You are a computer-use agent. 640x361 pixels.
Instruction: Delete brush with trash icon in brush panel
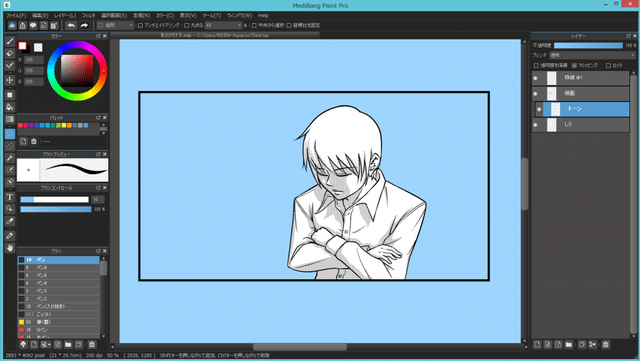point(92,345)
